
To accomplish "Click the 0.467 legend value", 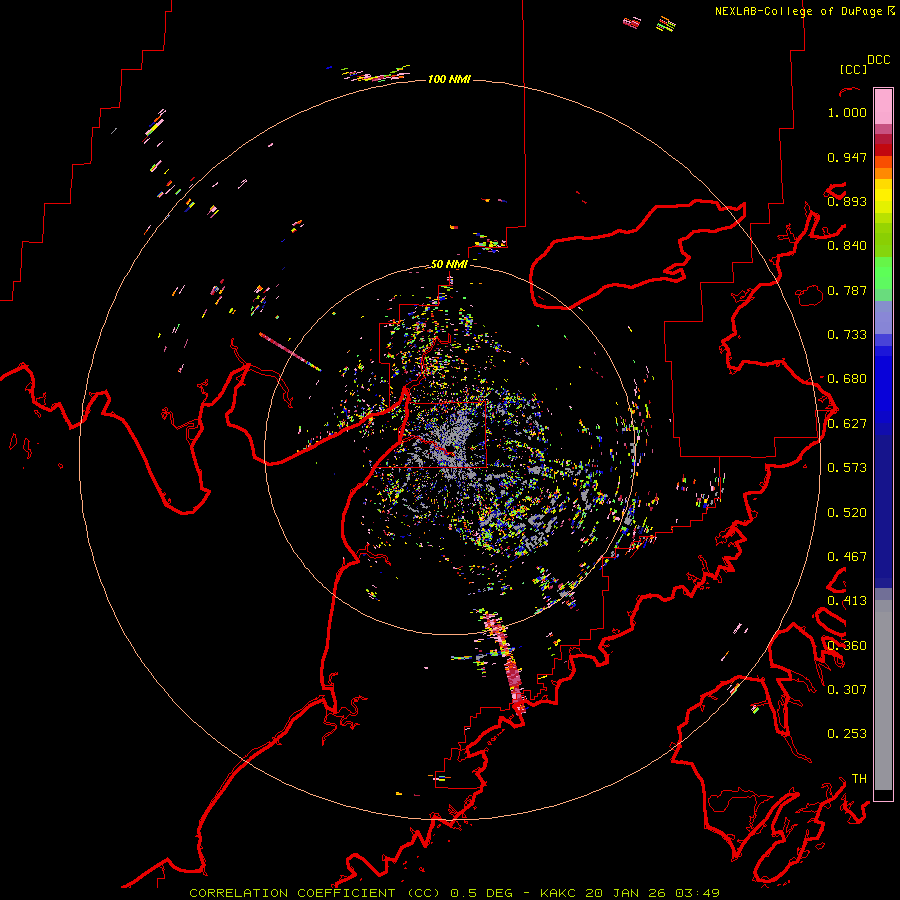I will pos(847,557).
